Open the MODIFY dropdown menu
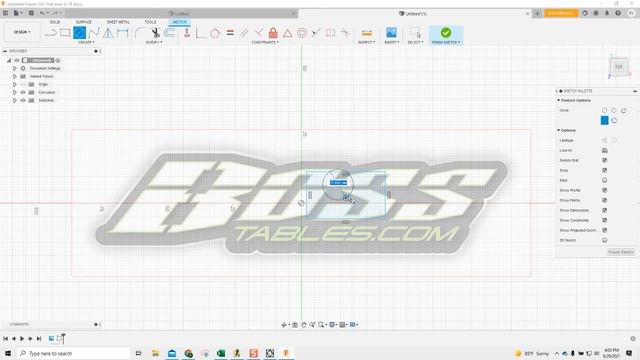640x360 pixels. coord(154,42)
